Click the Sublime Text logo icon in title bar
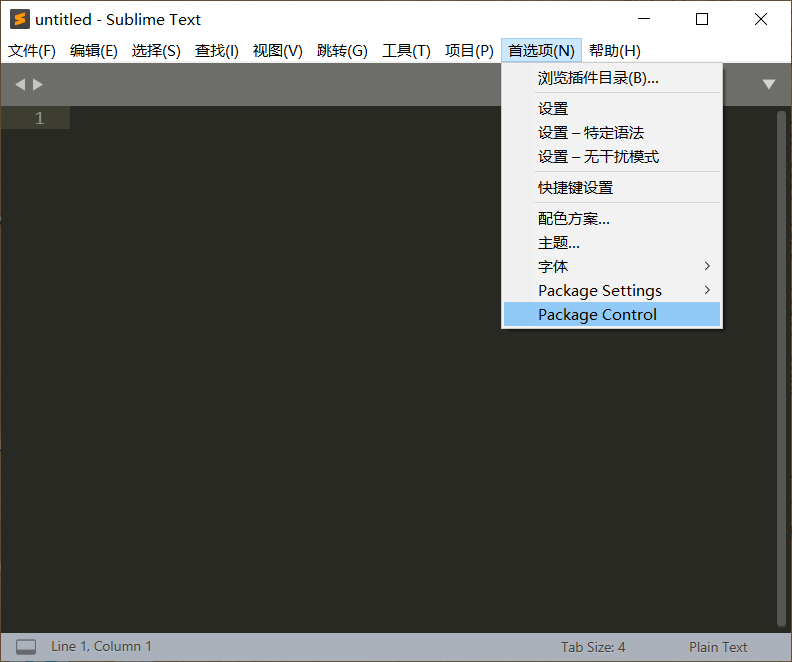792x662 pixels. 20,19
